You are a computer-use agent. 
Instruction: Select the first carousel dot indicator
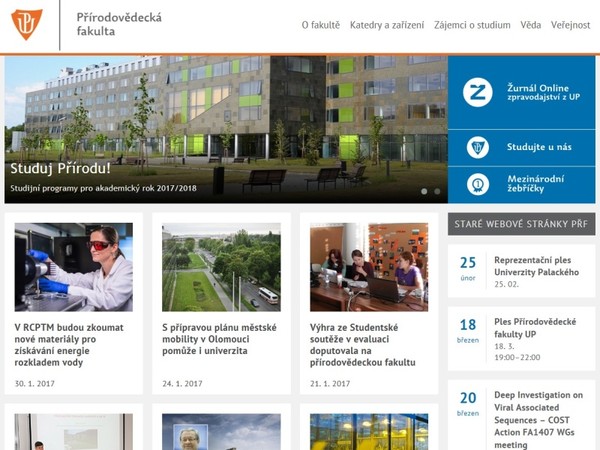[424, 191]
